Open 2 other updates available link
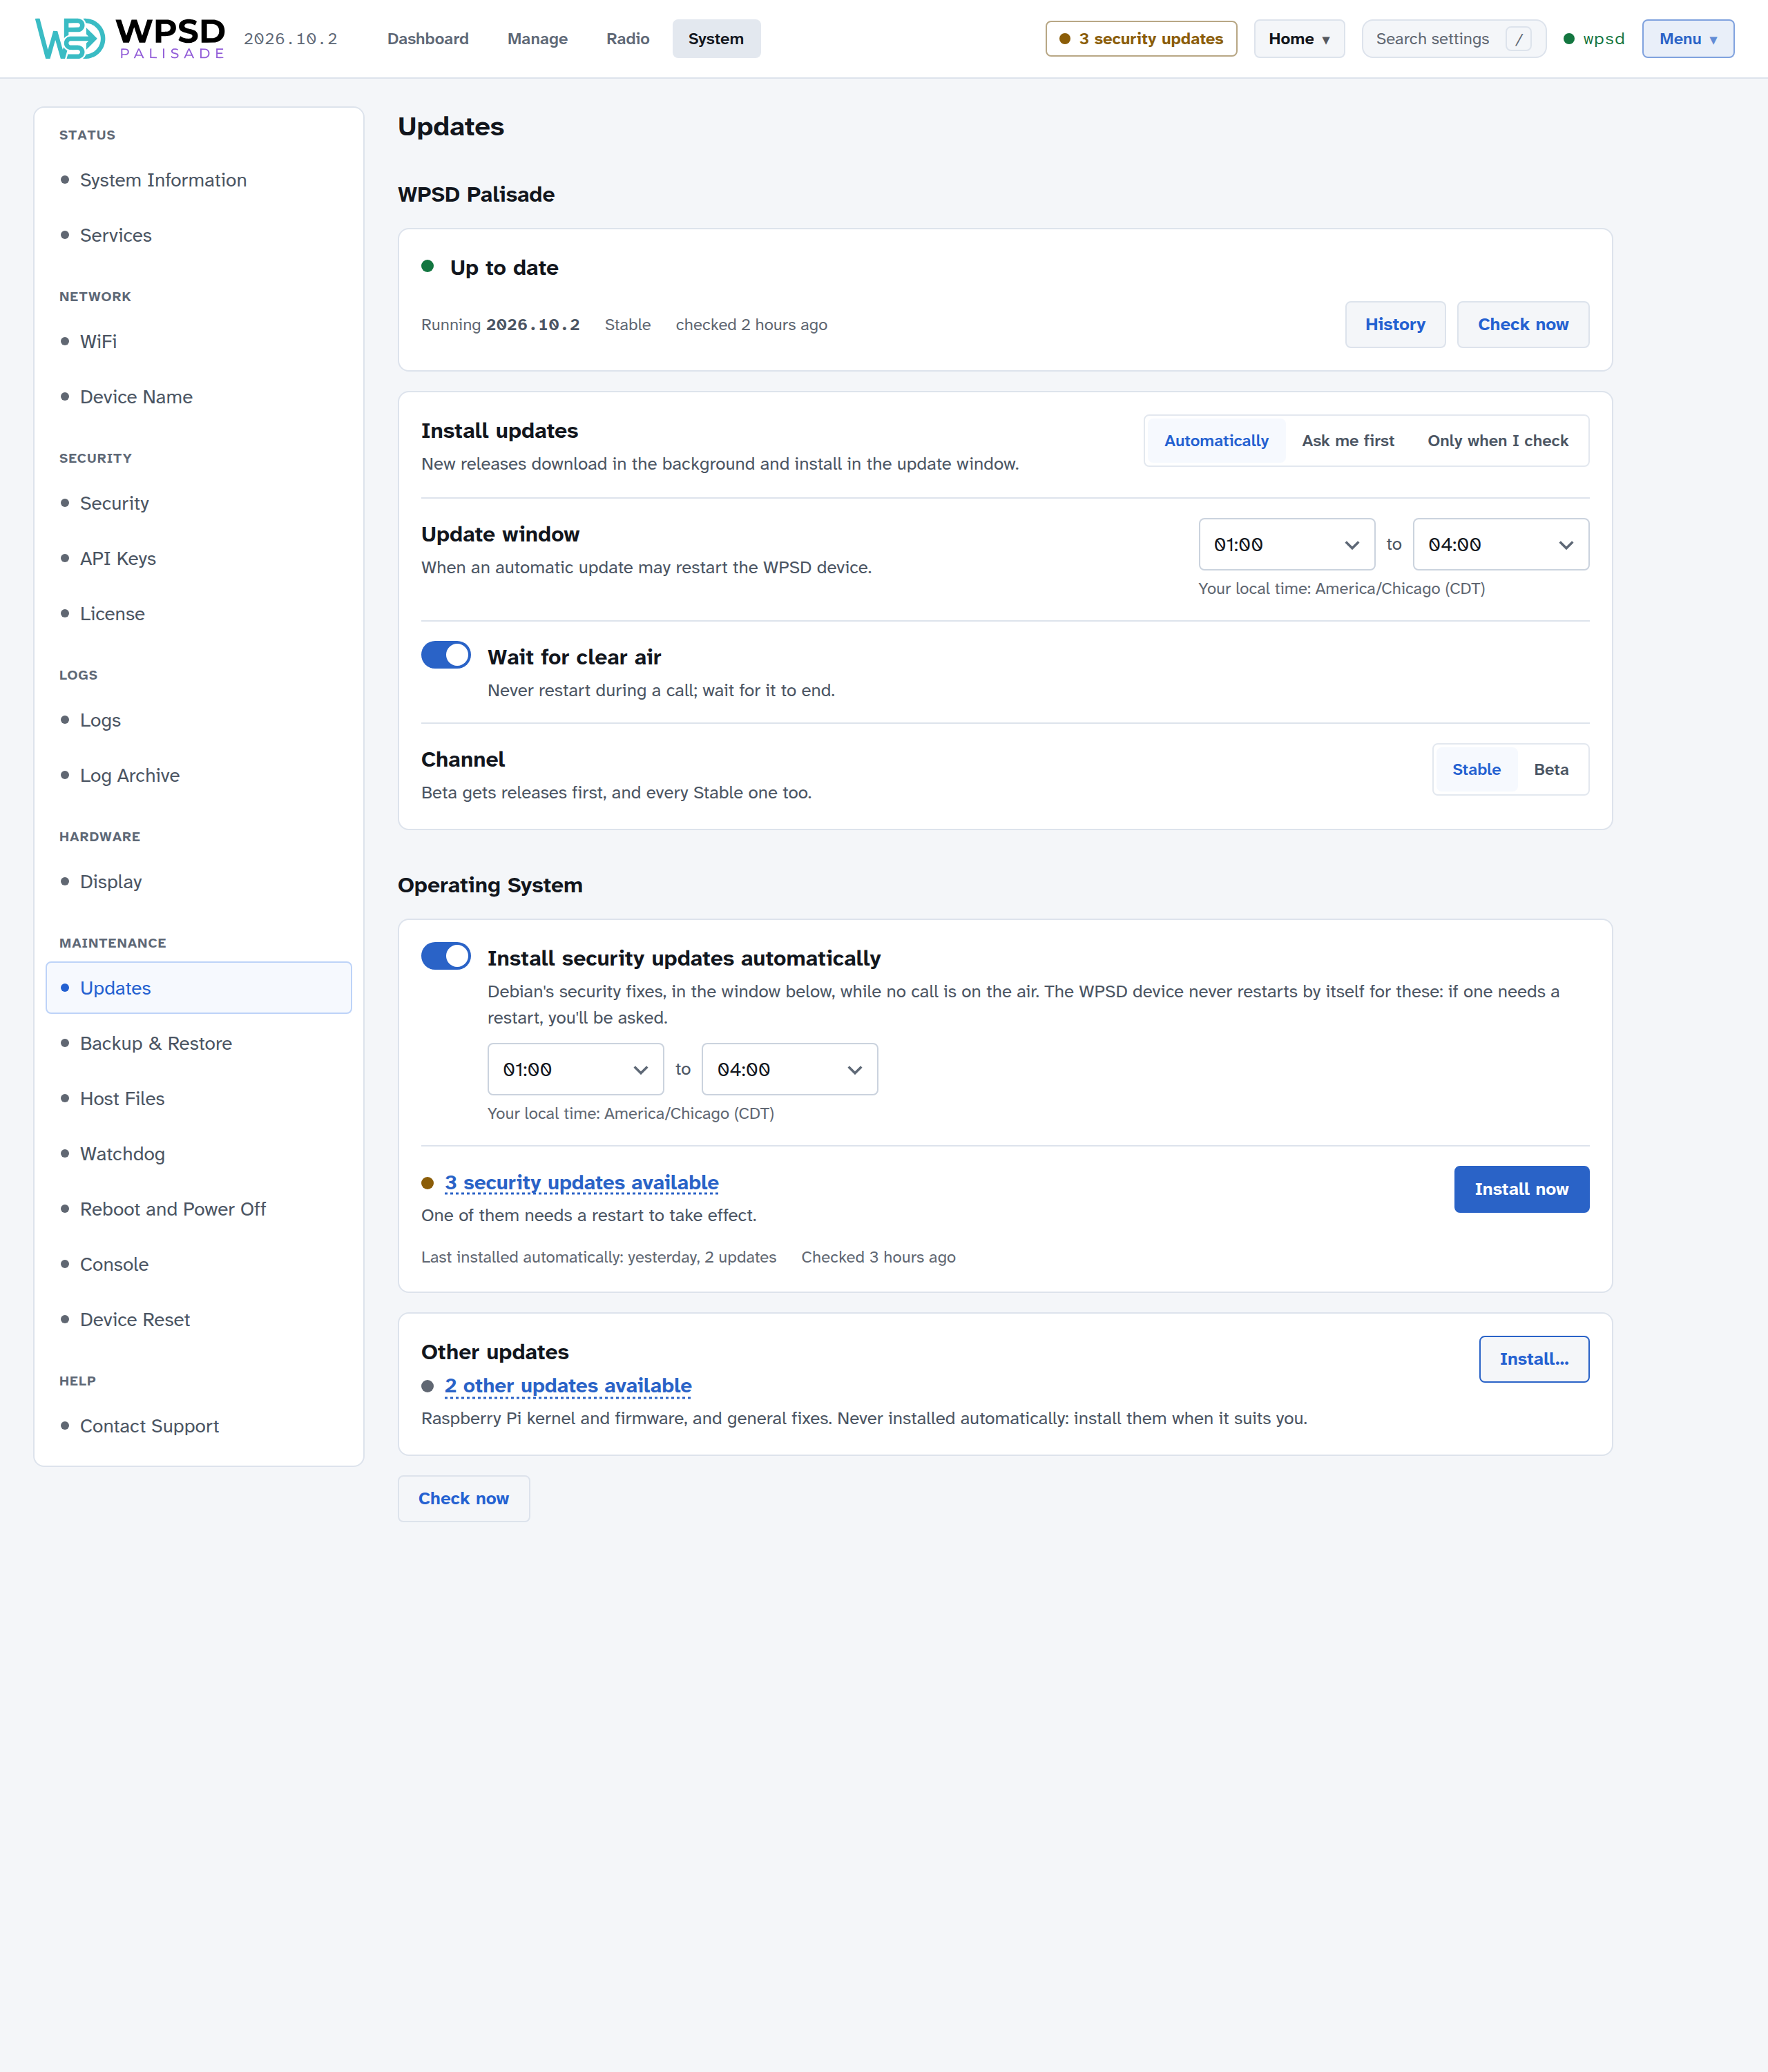Screen dimensions: 1768x2072 568,1386
